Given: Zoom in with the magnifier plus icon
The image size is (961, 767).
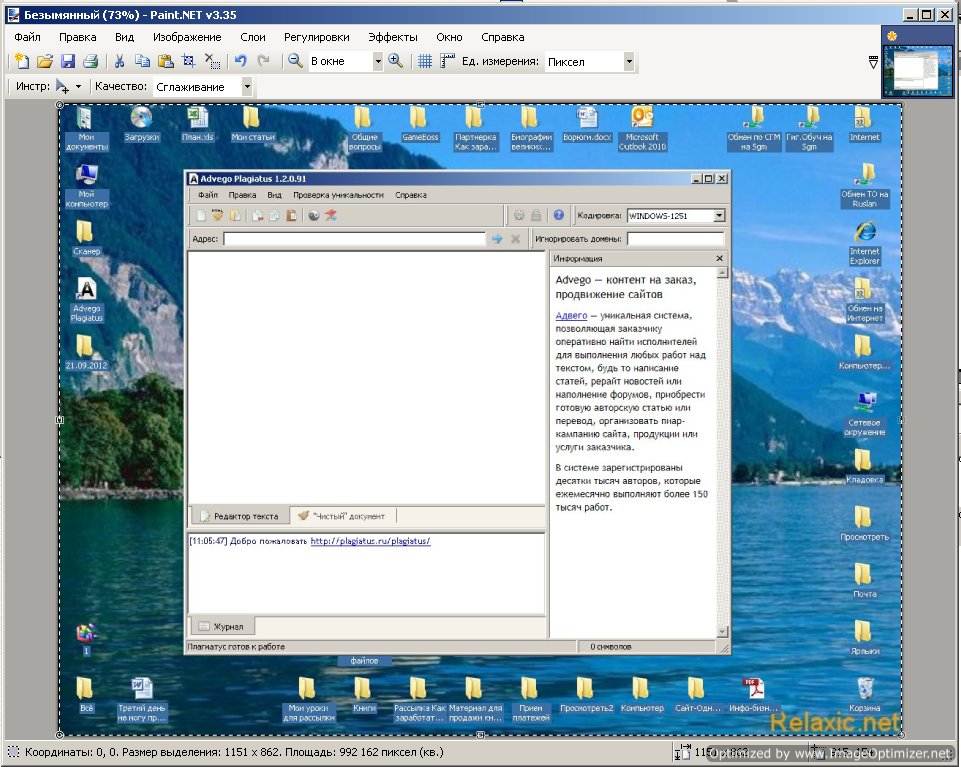Looking at the screenshot, I should pos(396,61).
